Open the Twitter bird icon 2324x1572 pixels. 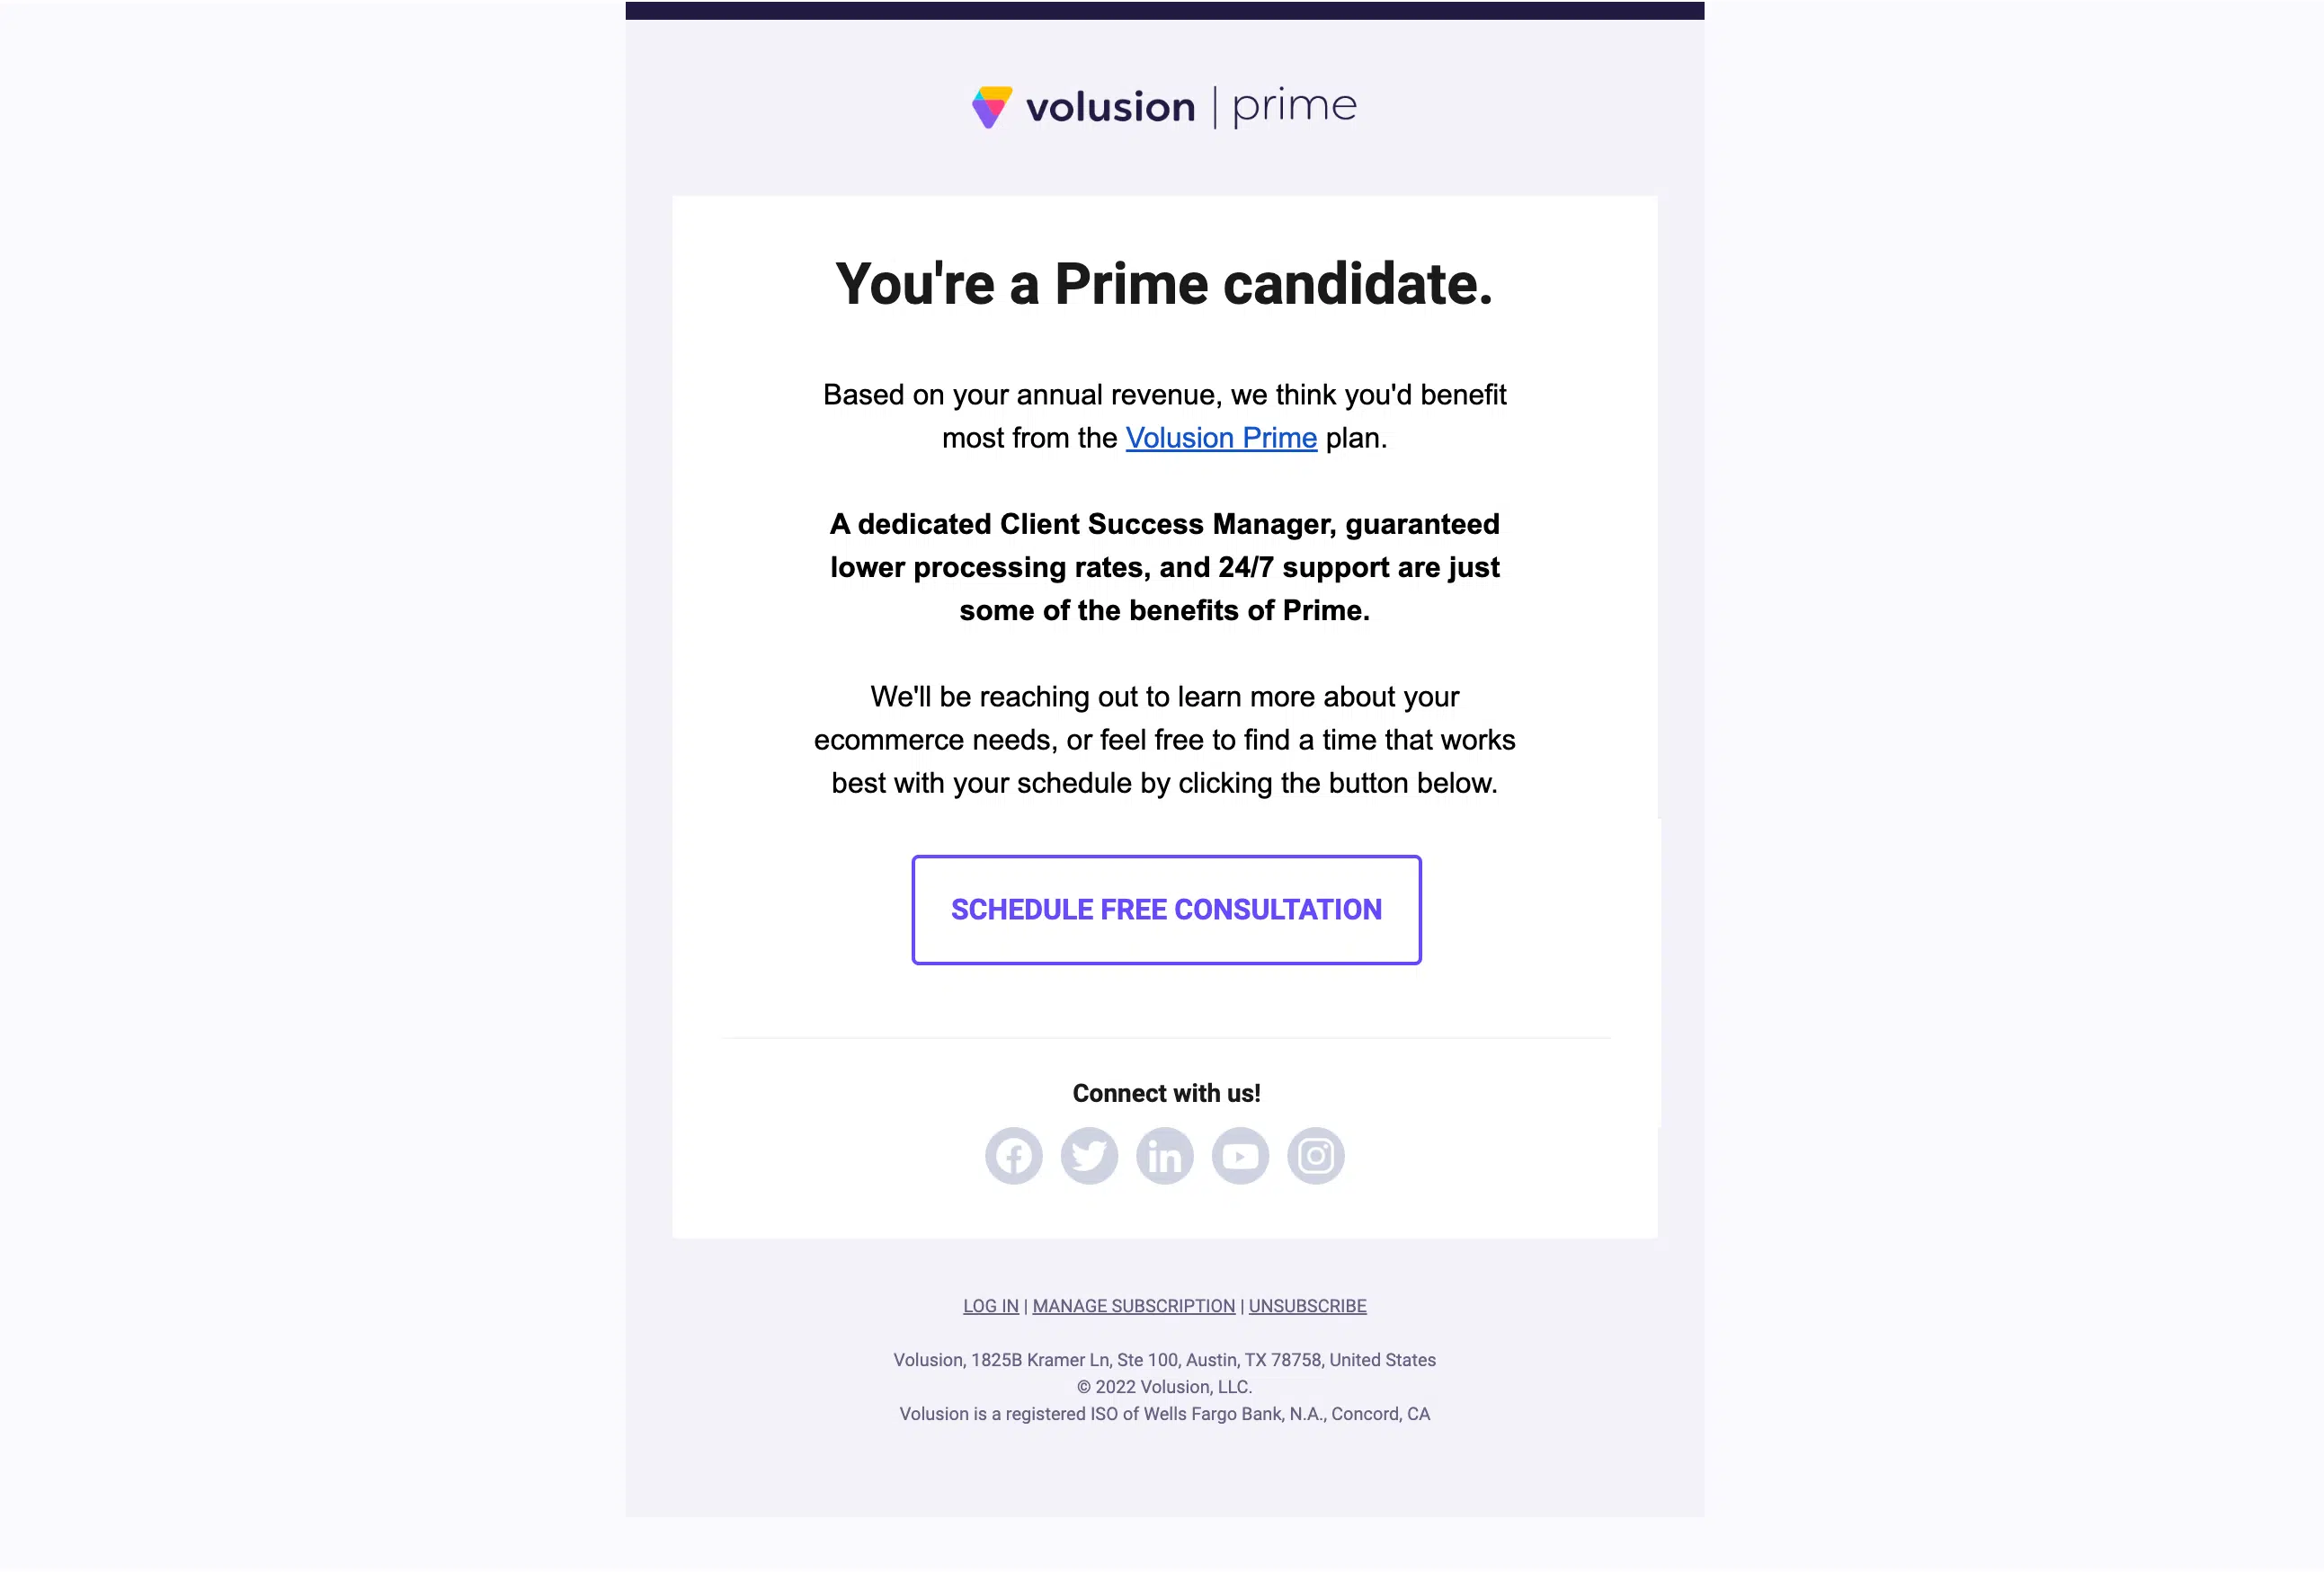click(x=1089, y=1156)
